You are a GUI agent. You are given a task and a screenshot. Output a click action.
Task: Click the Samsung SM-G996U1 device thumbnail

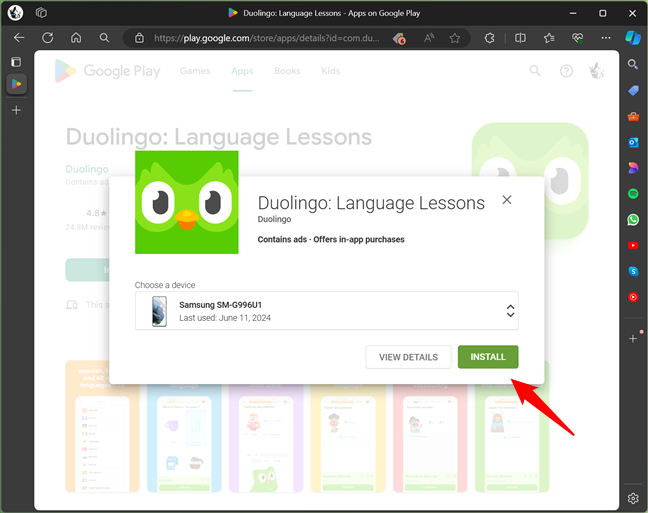[159, 311]
